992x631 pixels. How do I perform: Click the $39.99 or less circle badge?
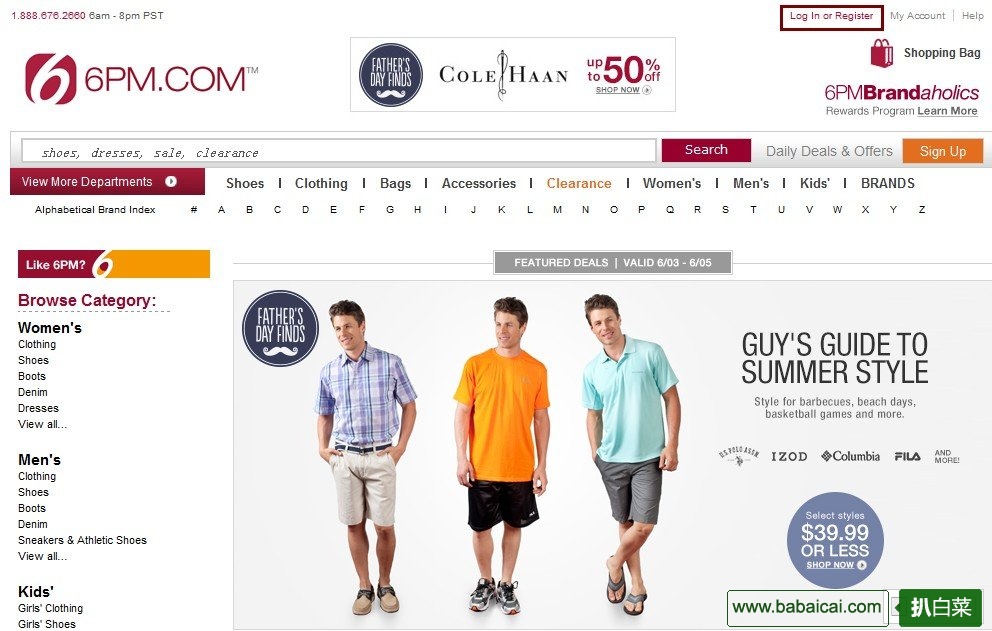pyautogui.click(x=834, y=540)
